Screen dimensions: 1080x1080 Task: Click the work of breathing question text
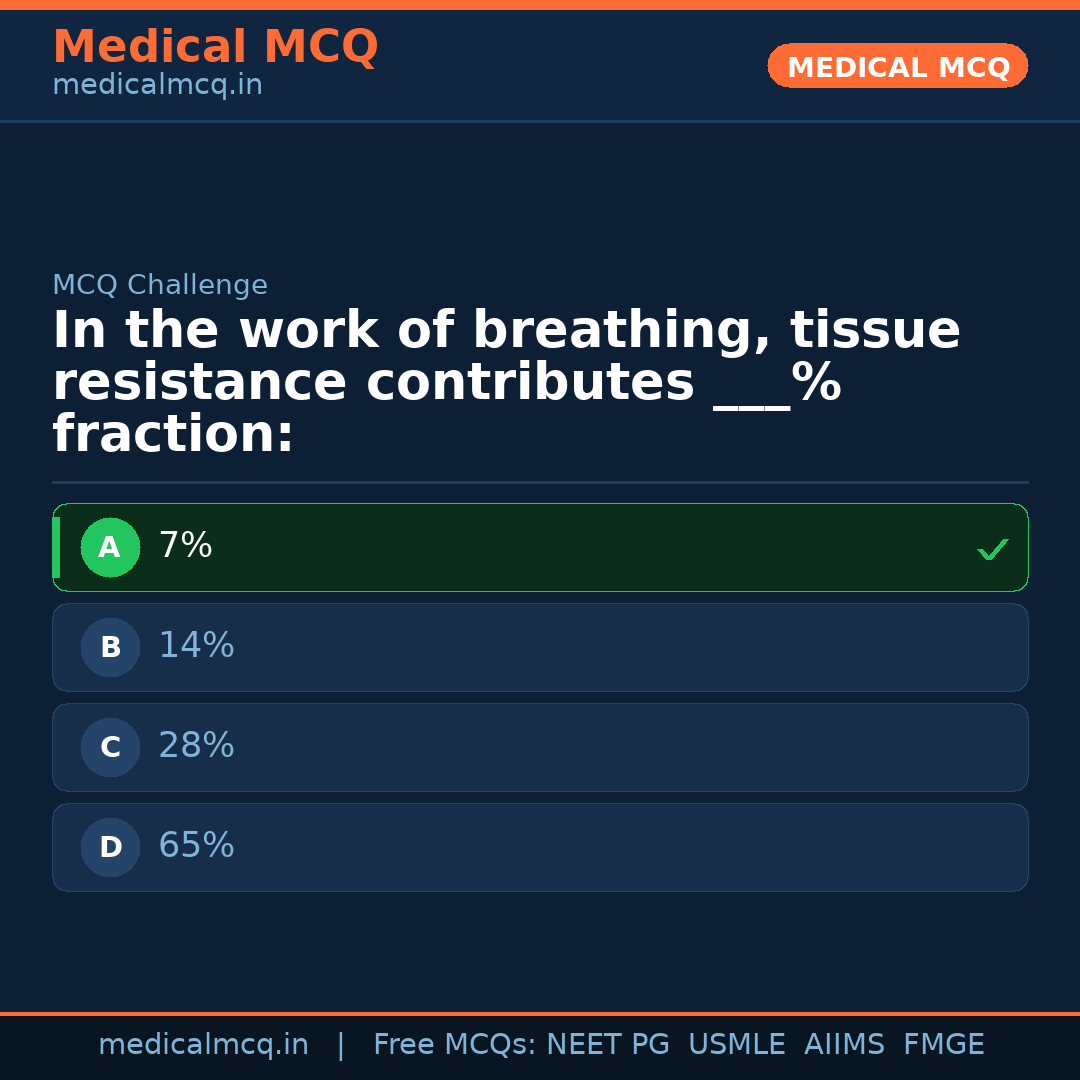(506, 383)
